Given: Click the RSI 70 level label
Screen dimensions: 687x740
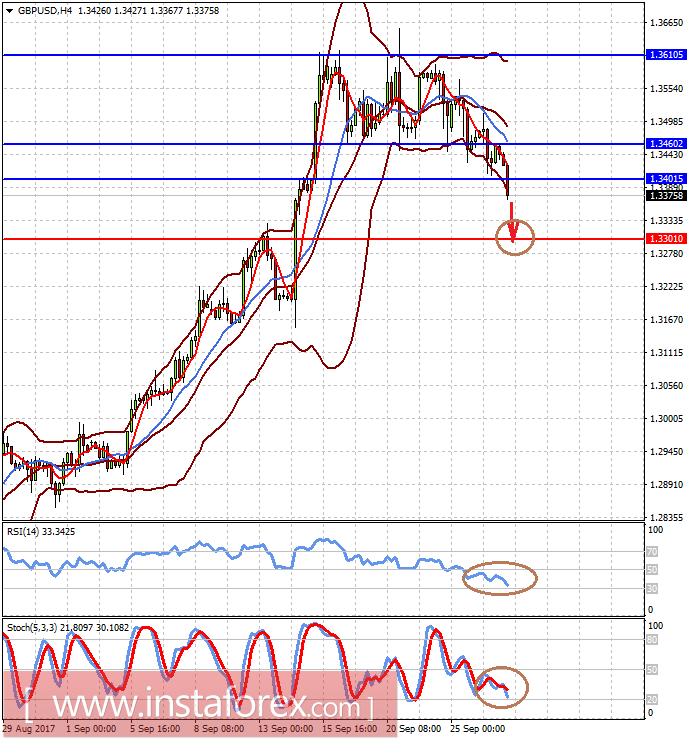Looking at the screenshot, I should click(x=652, y=551).
